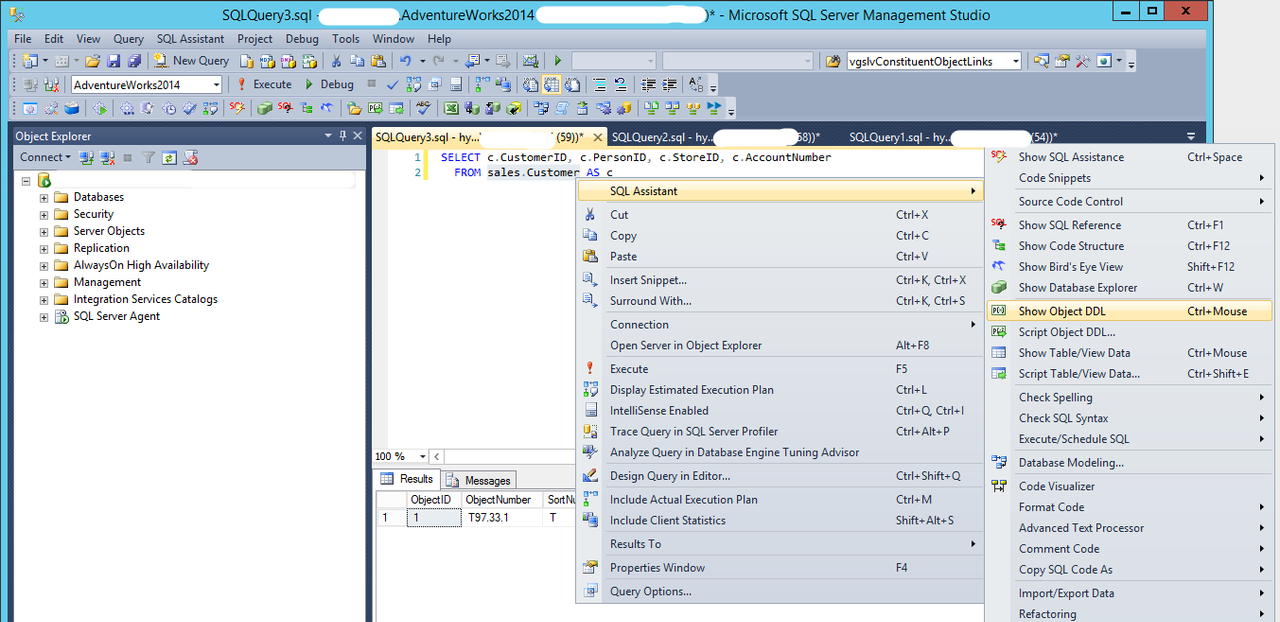Click the Excel export icon in SQL Assistant toolbar

pos(451,108)
